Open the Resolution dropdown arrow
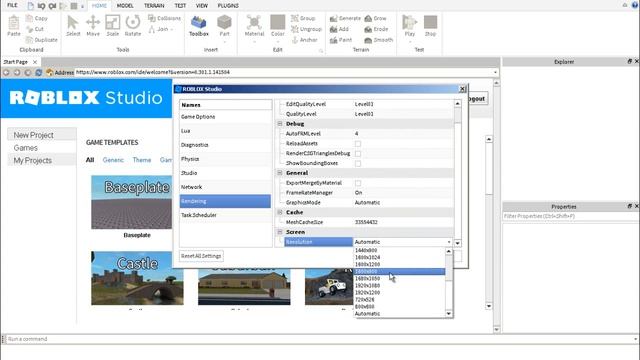Image resolution: width=640 pixels, height=360 pixels. click(x=449, y=242)
